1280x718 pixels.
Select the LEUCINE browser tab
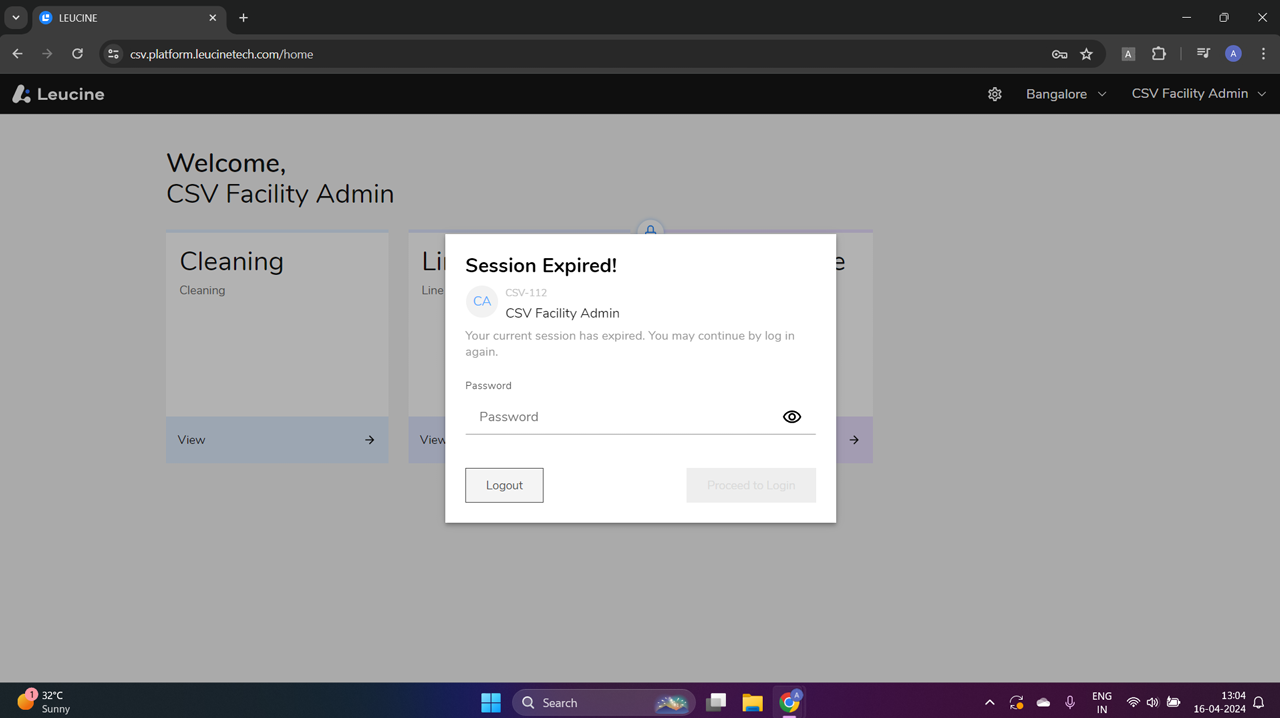(x=128, y=18)
